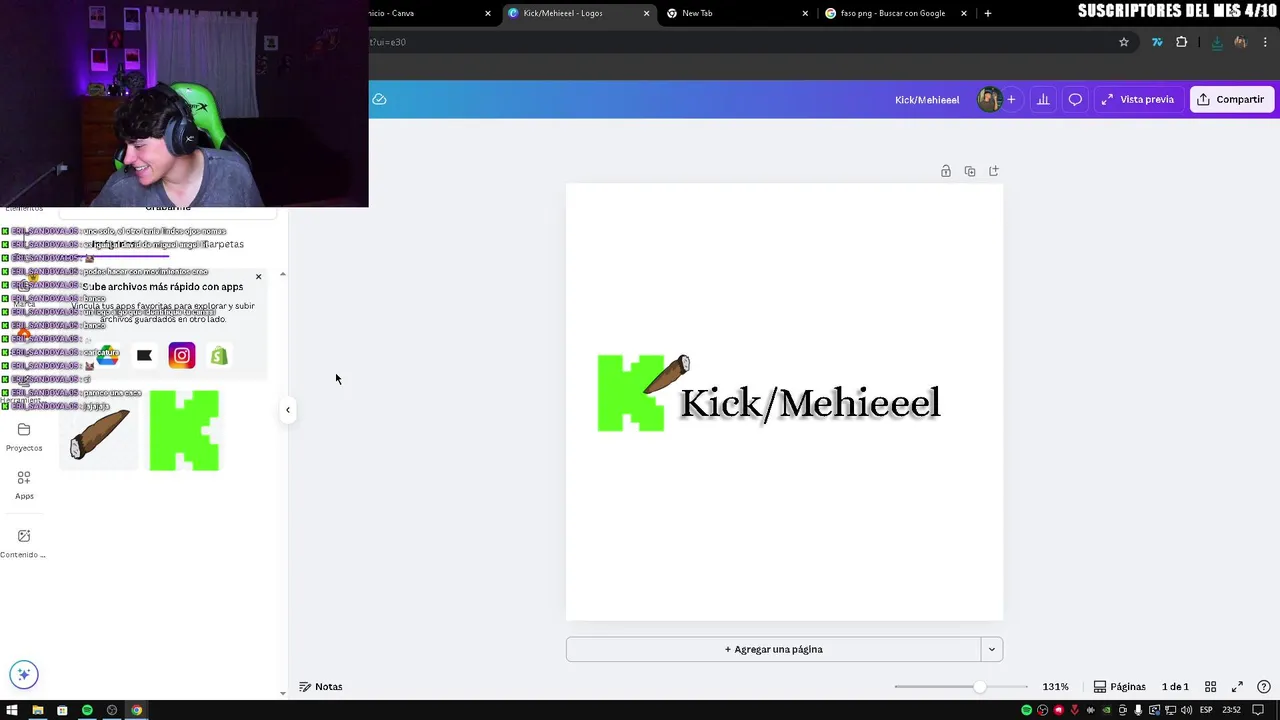Screen dimensions: 1280x720
Task: Click the 1 de 1 page indicator
Action: tap(1175, 687)
